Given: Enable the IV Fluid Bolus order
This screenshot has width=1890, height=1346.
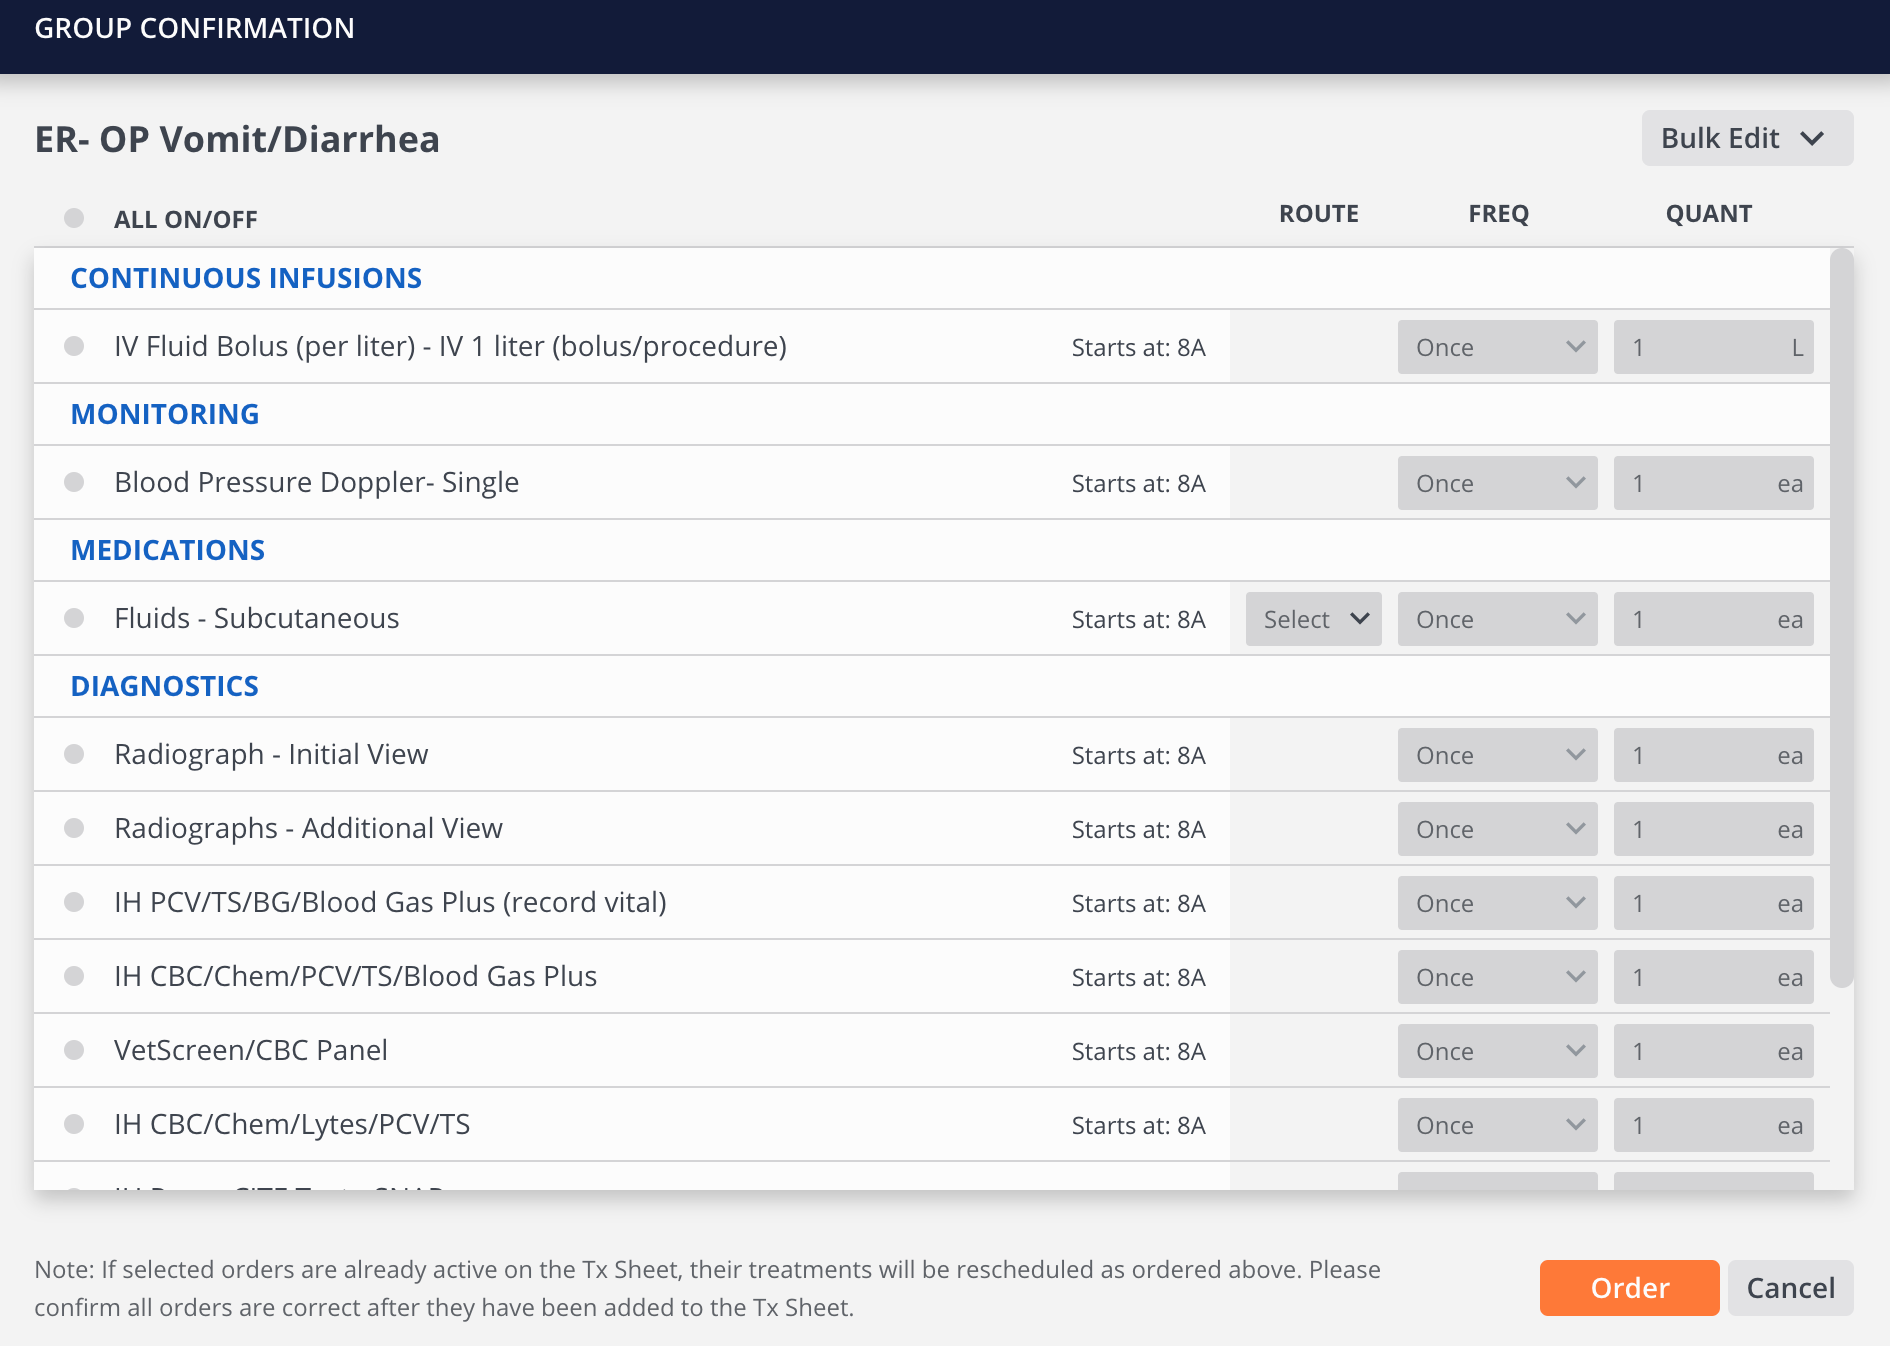Looking at the screenshot, I should click(x=74, y=346).
